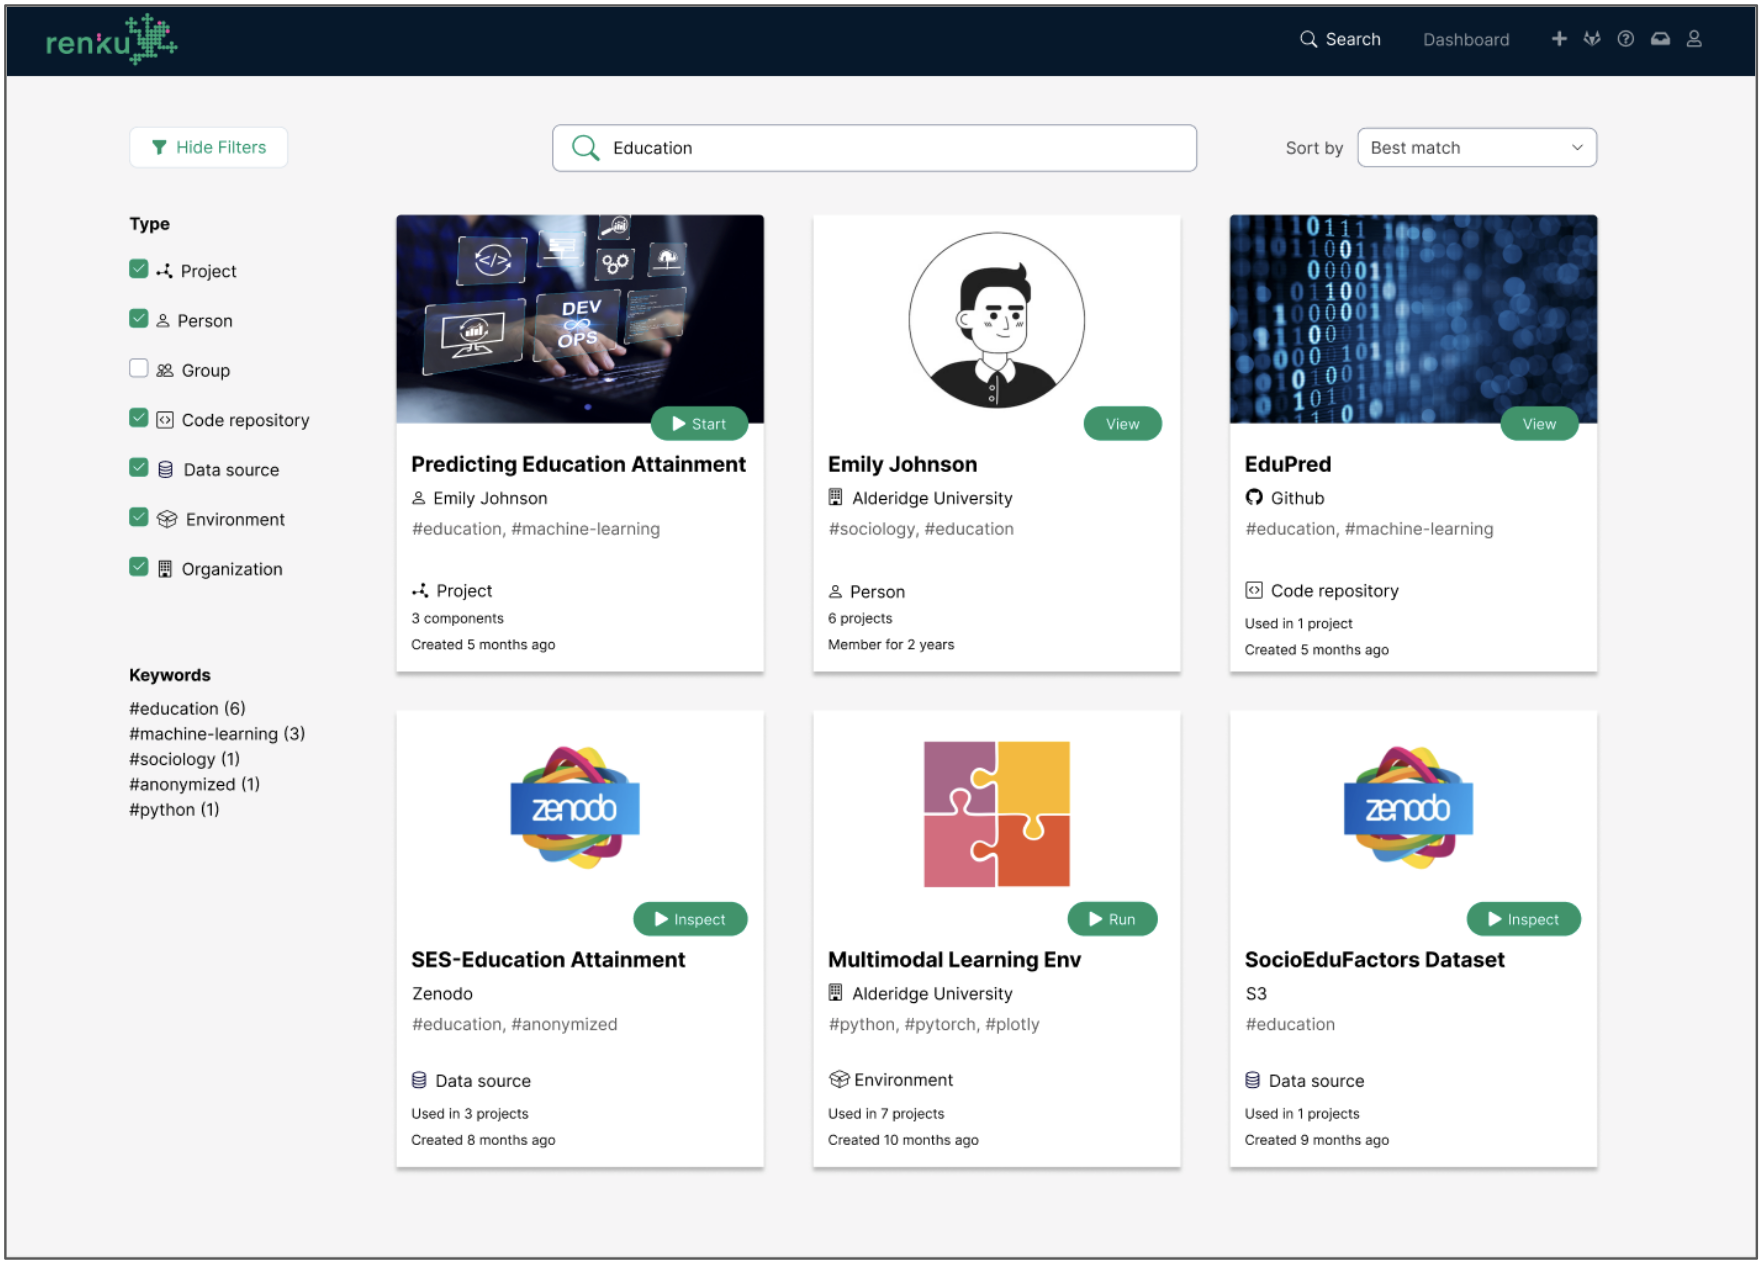Open the Sort by Best match dropdown
This screenshot has width=1764, height=1266.
coord(1476,148)
